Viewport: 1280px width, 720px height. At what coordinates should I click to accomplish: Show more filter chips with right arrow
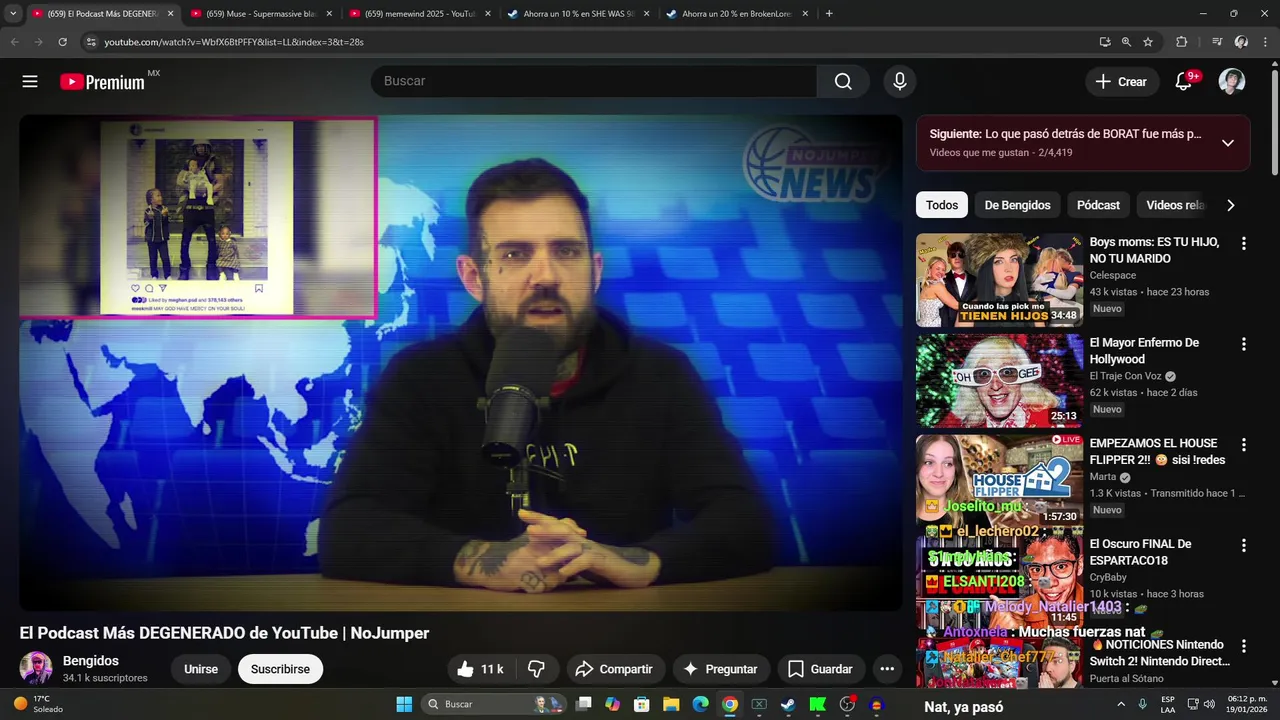[x=1231, y=205]
